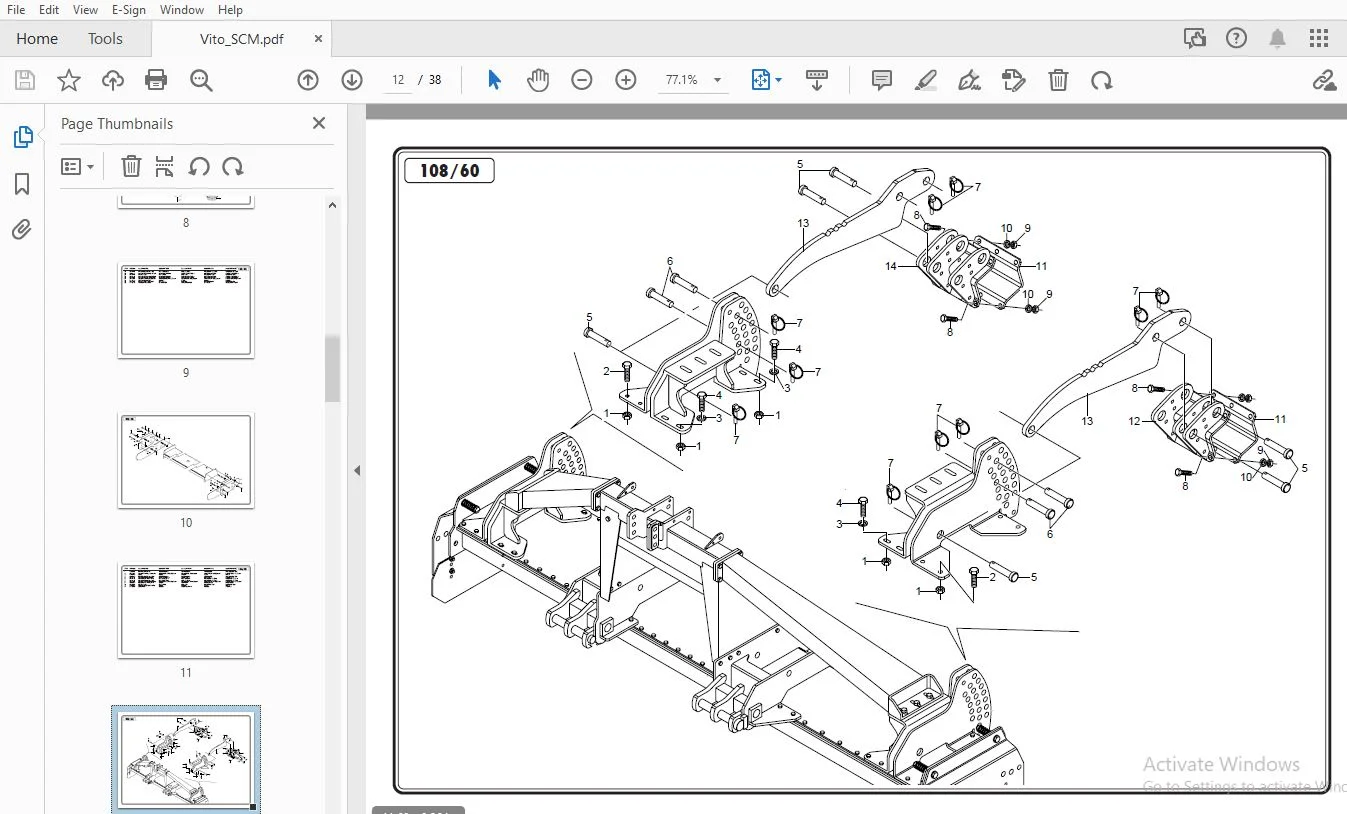Open the Edit menu
This screenshot has height=814, width=1347.
tap(49, 10)
